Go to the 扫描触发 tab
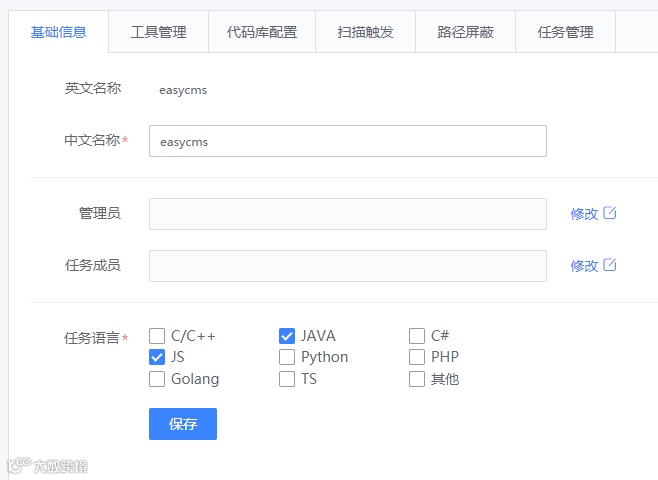The image size is (658, 480). (x=366, y=32)
